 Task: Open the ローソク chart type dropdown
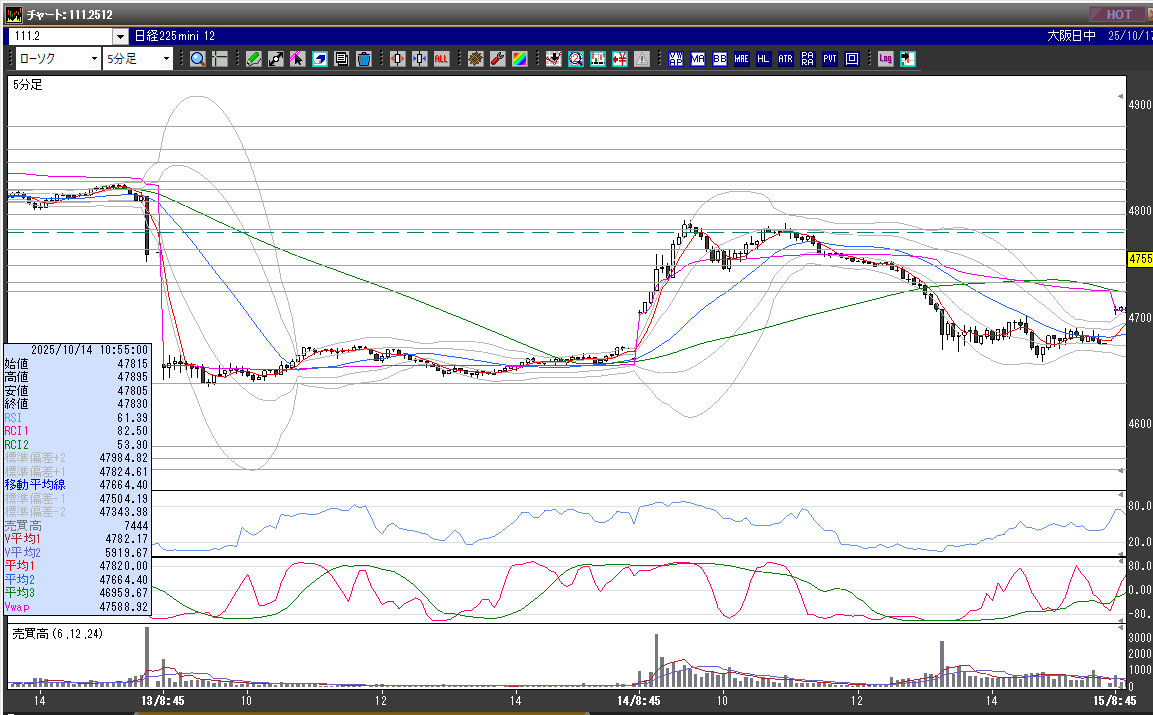click(x=56, y=59)
